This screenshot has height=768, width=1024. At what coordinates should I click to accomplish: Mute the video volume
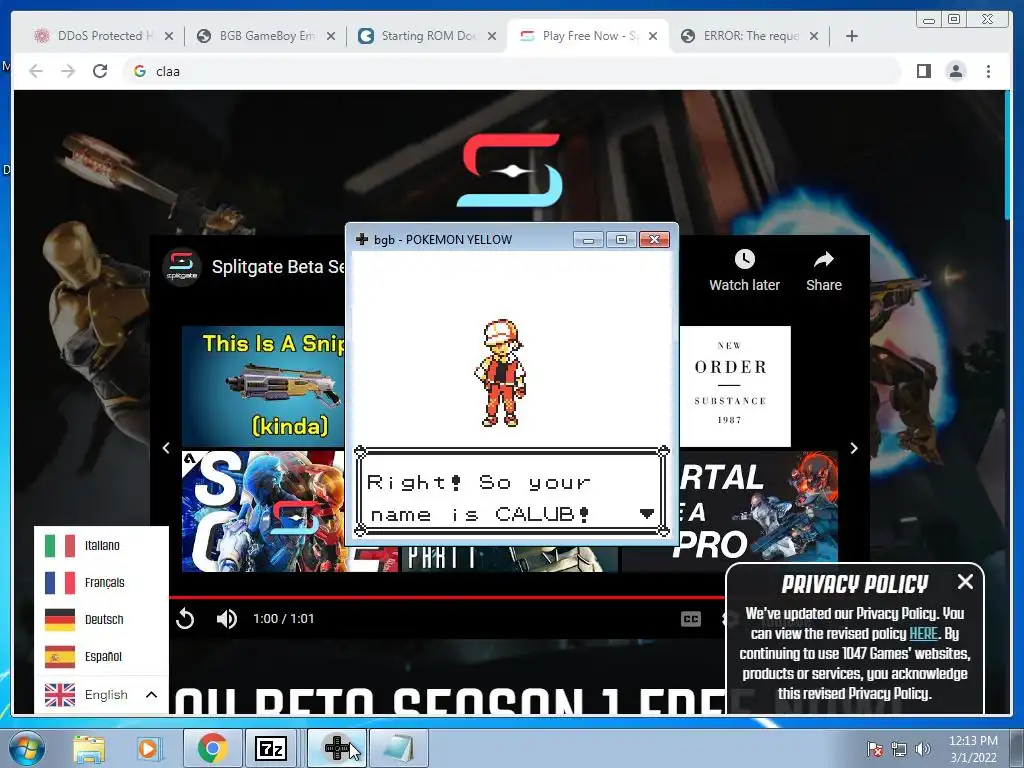click(227, 618)
